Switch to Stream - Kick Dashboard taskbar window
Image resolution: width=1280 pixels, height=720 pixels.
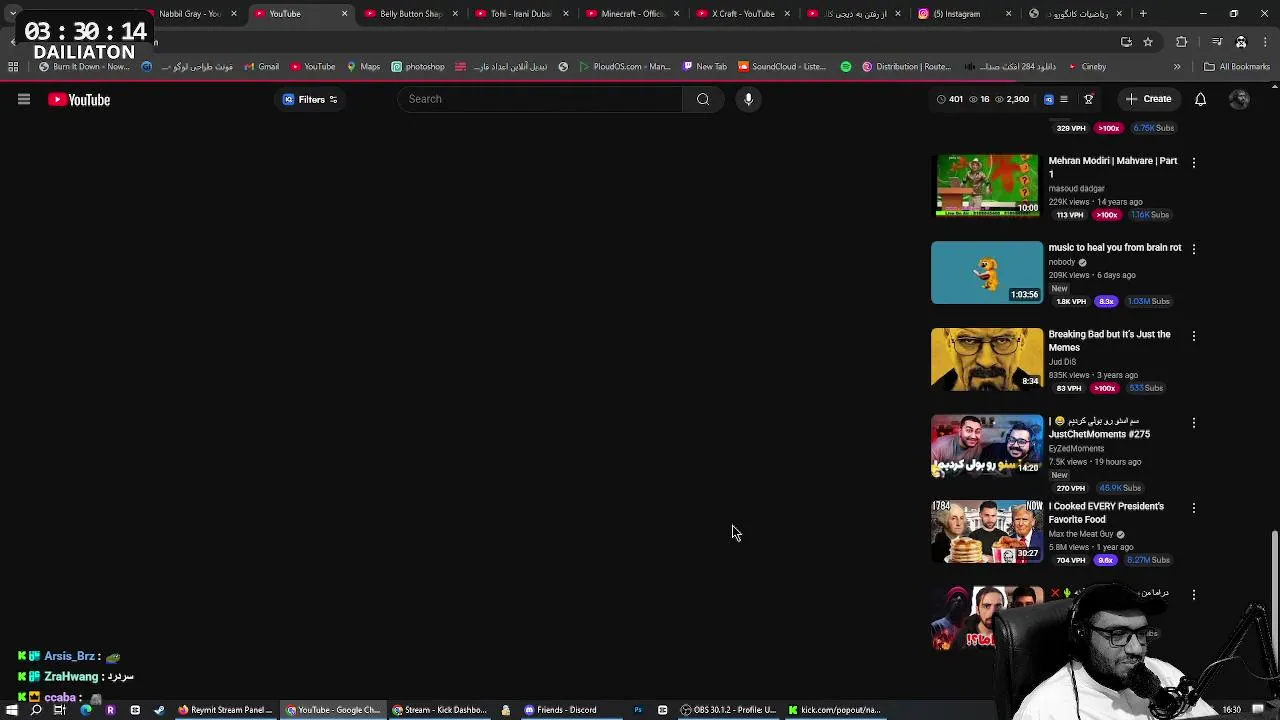[x=440, y=710]
